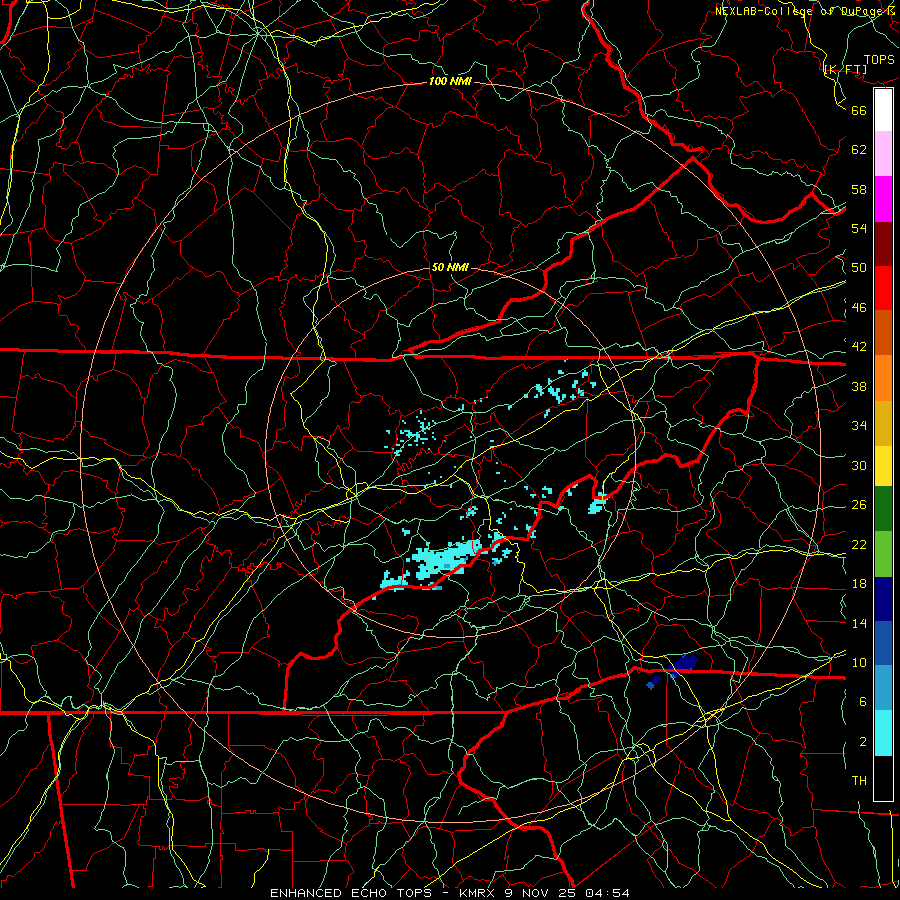Click the "22" legend value
Screen dimensions: 900x900
pyautogui.click(x=859, y=544)
